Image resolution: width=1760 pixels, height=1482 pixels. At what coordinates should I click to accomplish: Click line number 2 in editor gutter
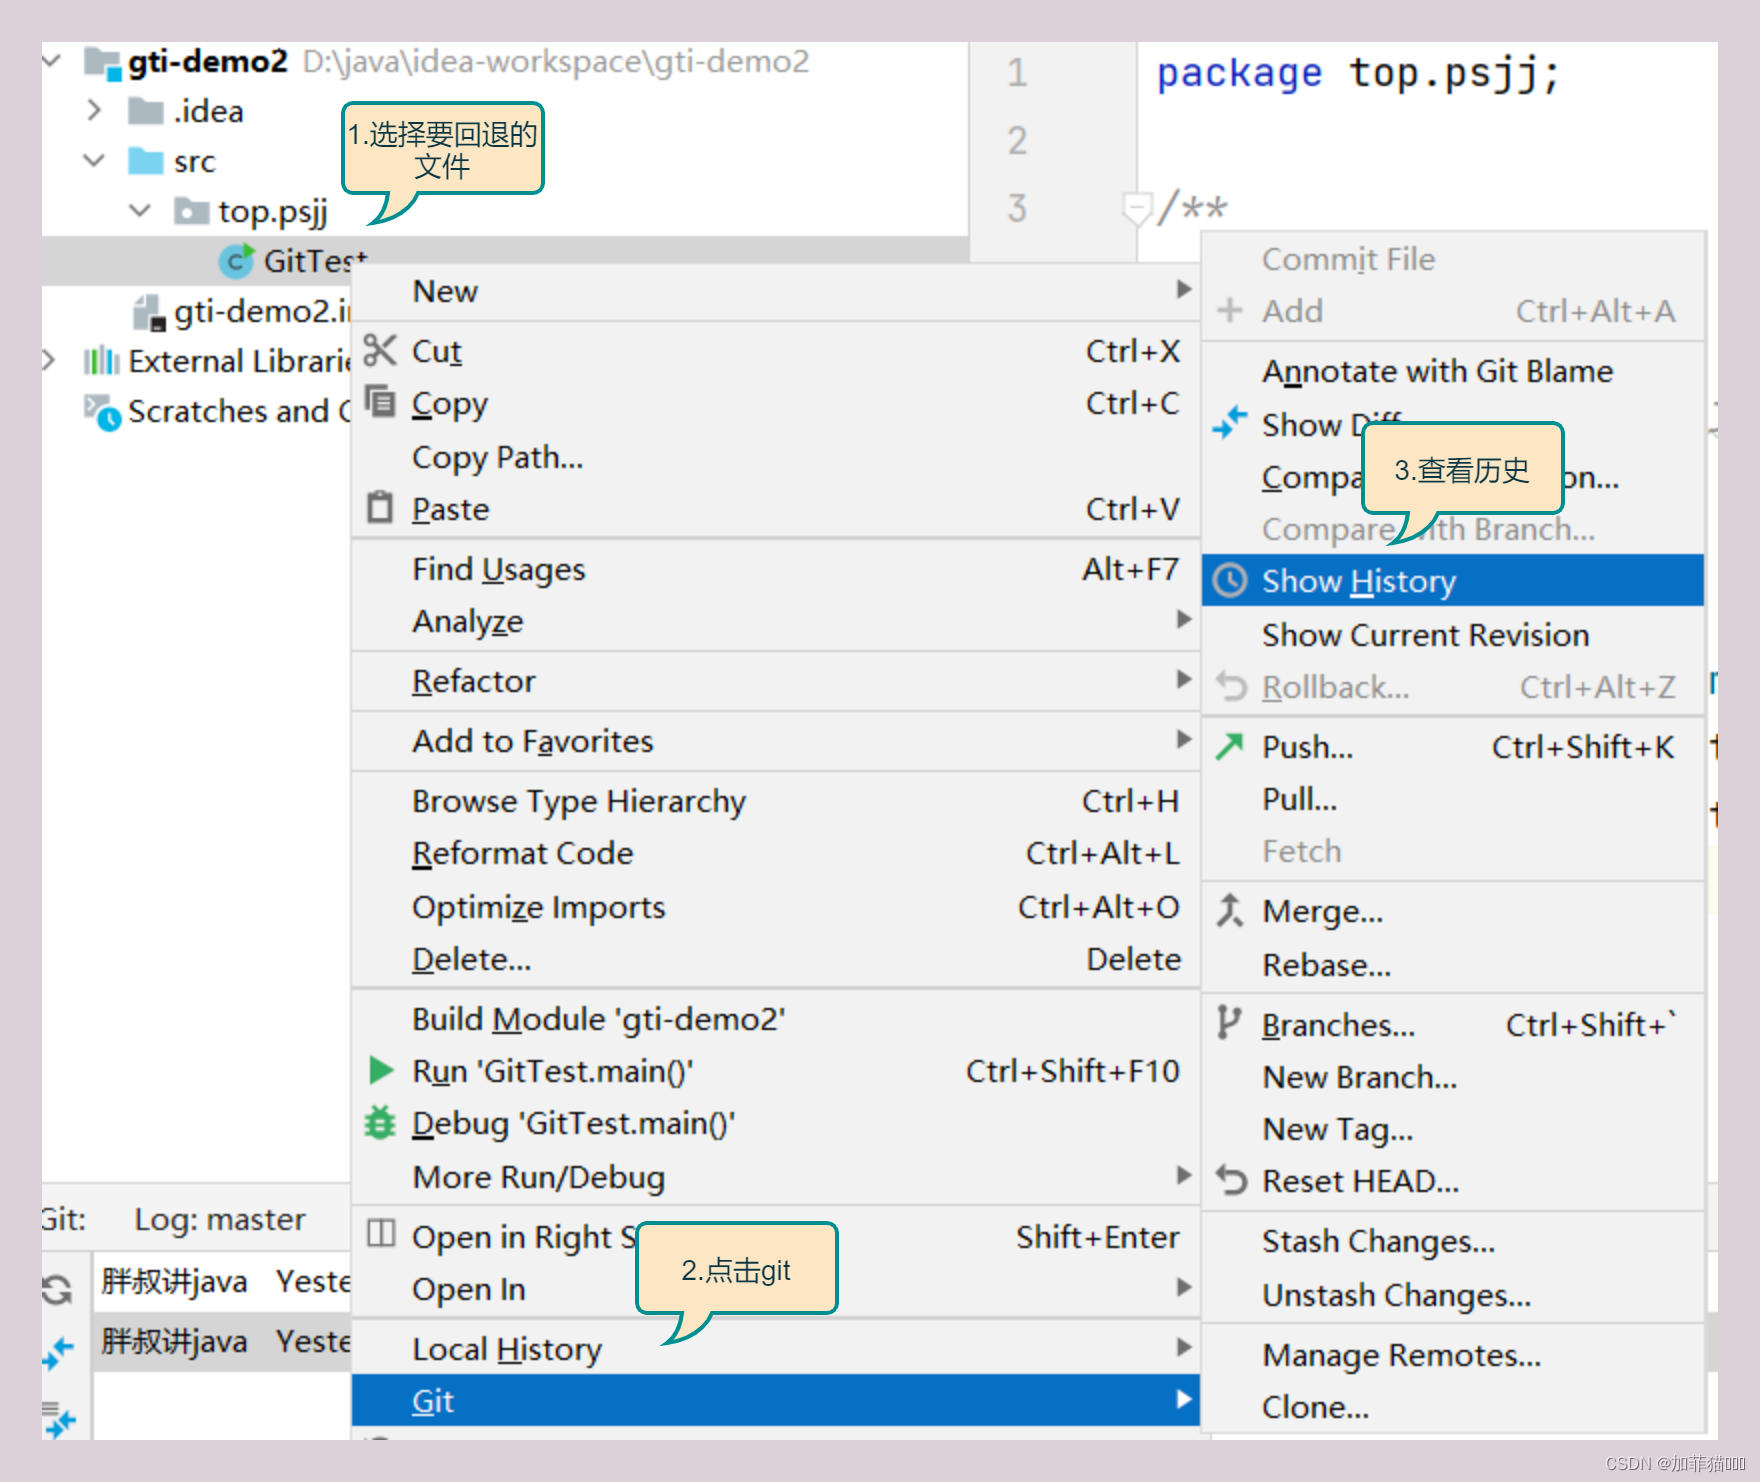click(1017, 140)
